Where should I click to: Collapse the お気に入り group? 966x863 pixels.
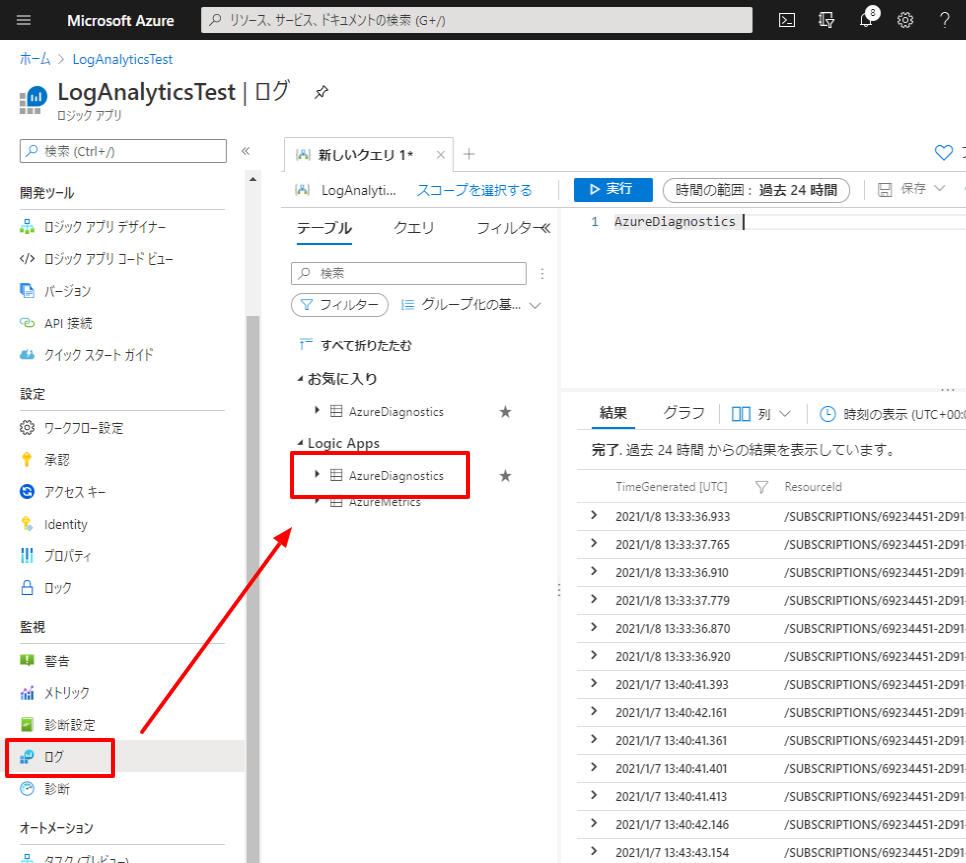(300, 379)
